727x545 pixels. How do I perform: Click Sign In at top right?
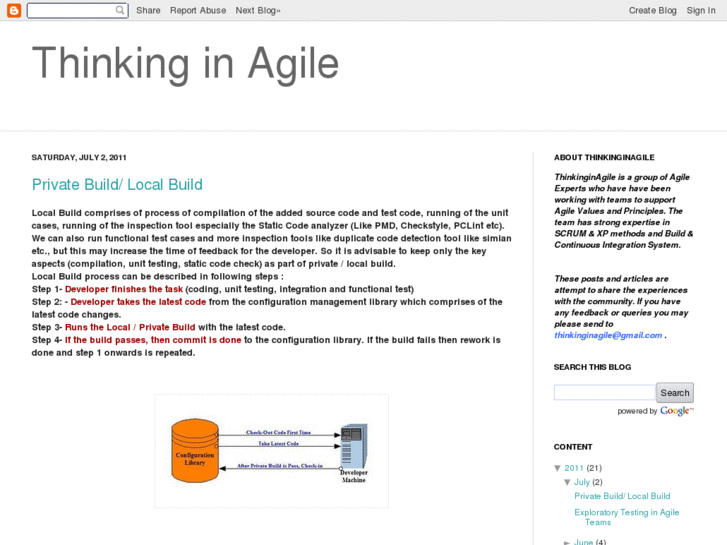point(701,10)
